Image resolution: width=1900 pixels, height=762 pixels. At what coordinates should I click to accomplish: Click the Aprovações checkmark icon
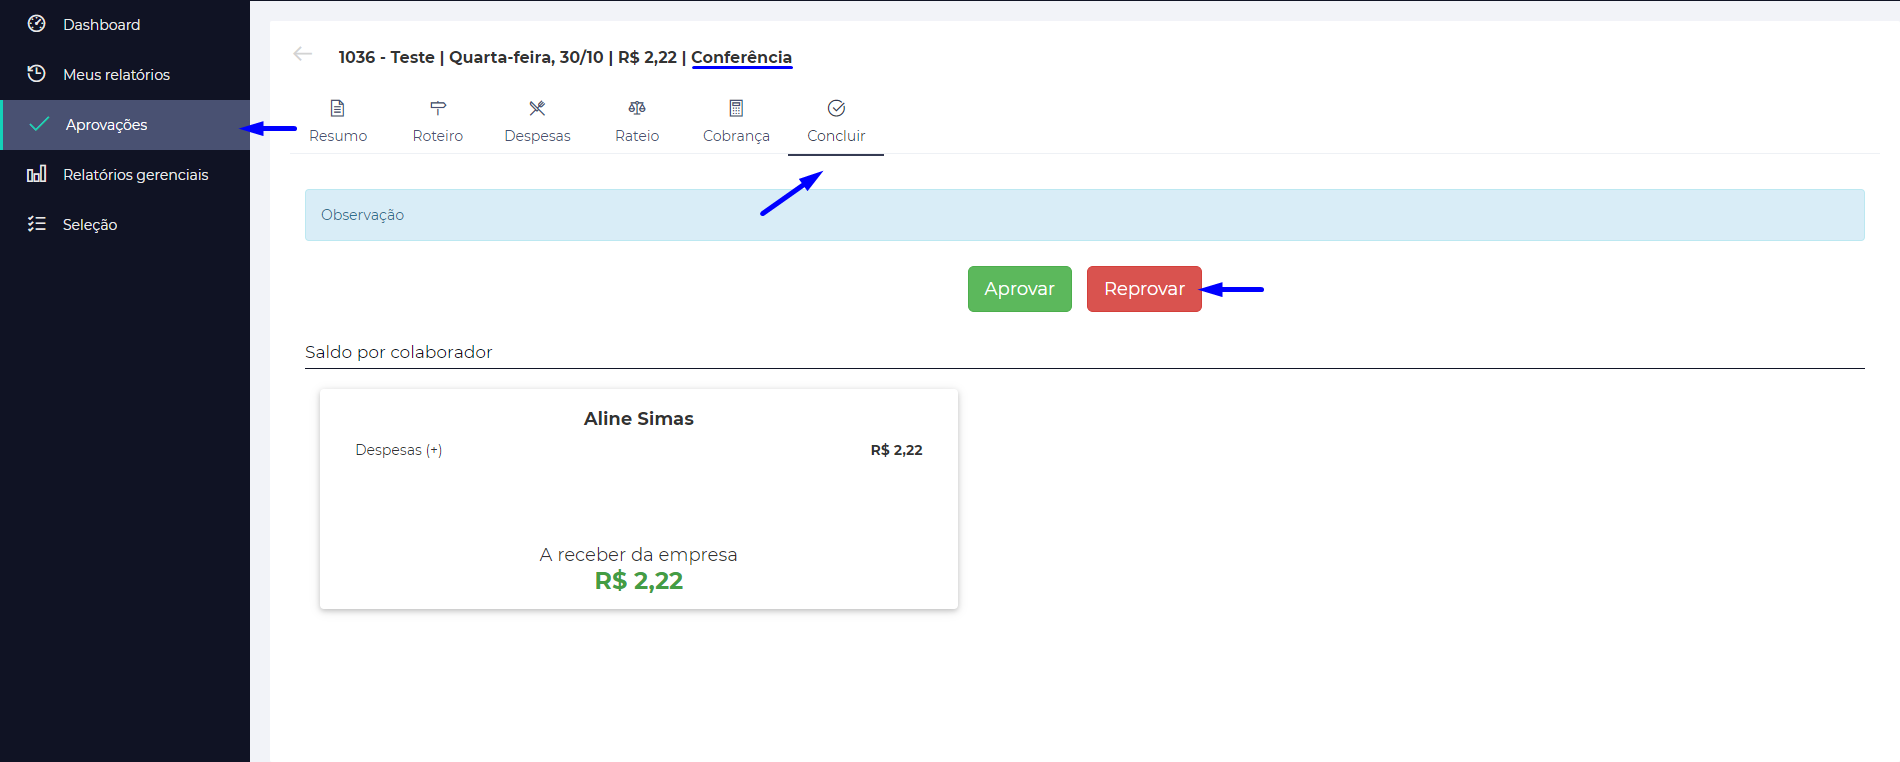[40, 124]
